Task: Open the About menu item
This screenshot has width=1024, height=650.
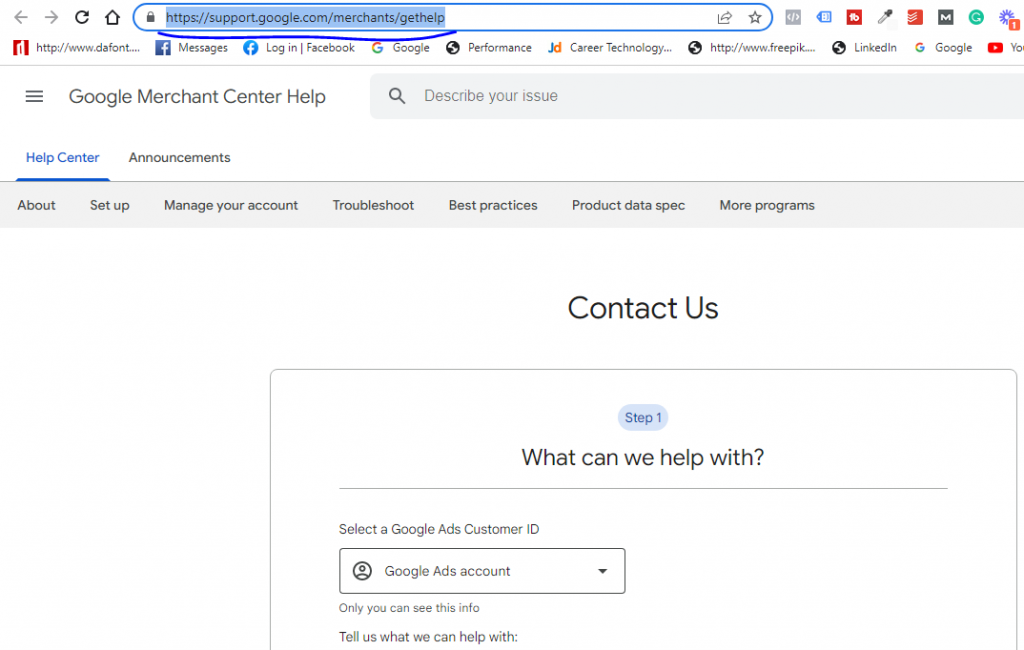Action: click(37, 205)
